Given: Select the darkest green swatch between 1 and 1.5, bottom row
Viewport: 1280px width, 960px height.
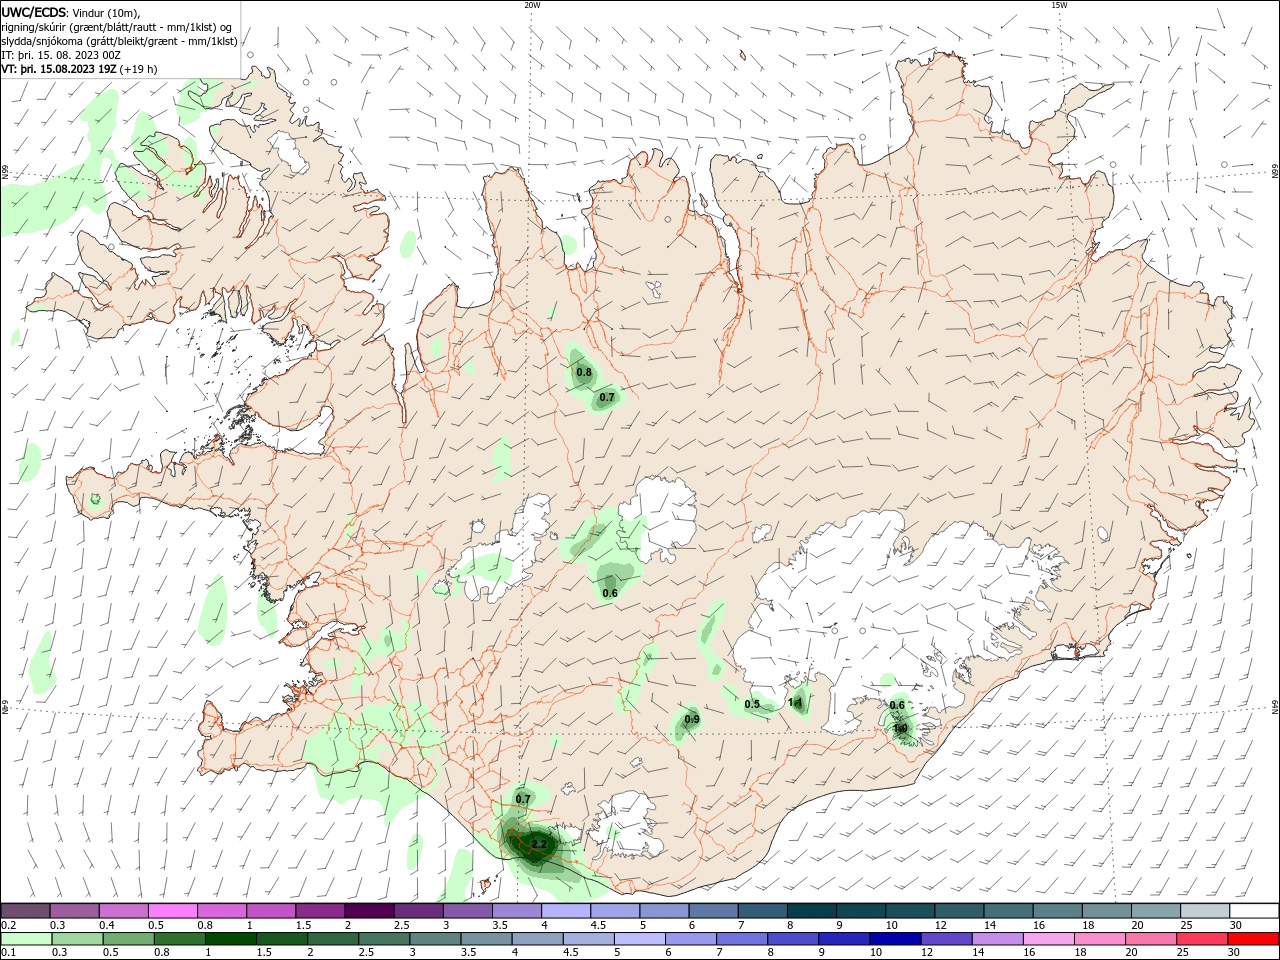Looking at the screenshot, I should pos(230,939).
